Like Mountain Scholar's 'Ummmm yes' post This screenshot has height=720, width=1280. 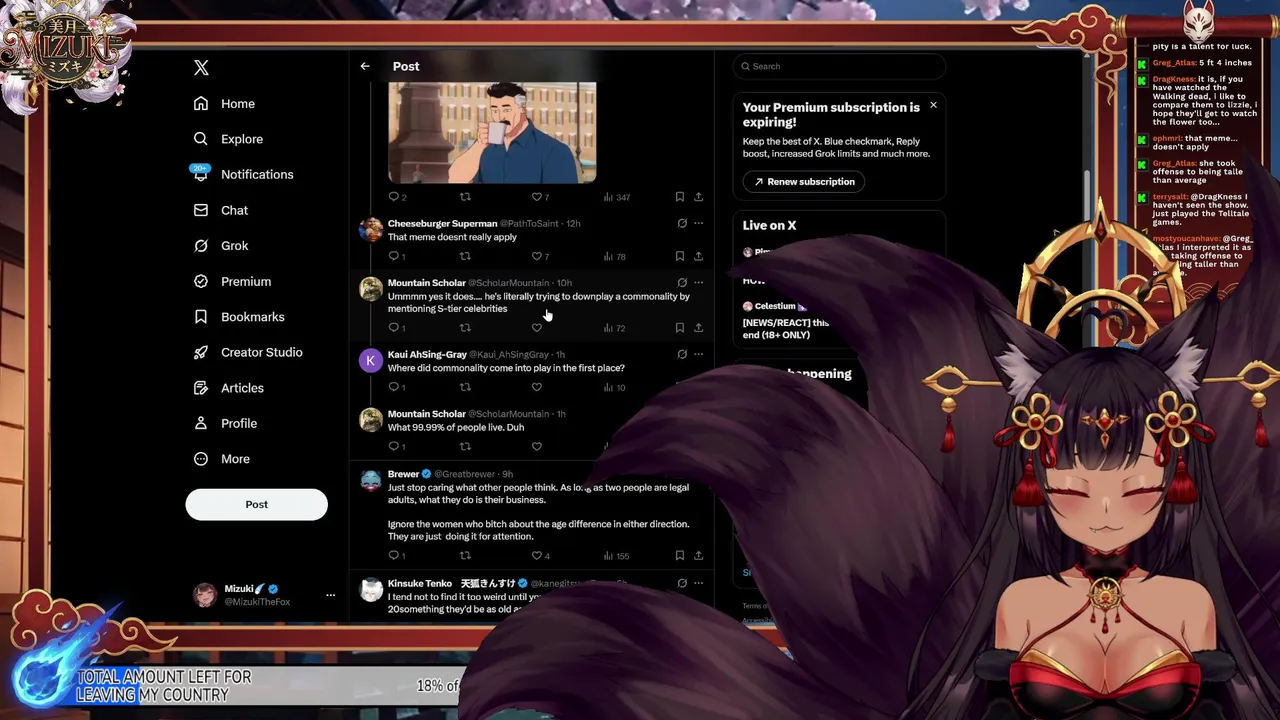[x=537, y=328]
